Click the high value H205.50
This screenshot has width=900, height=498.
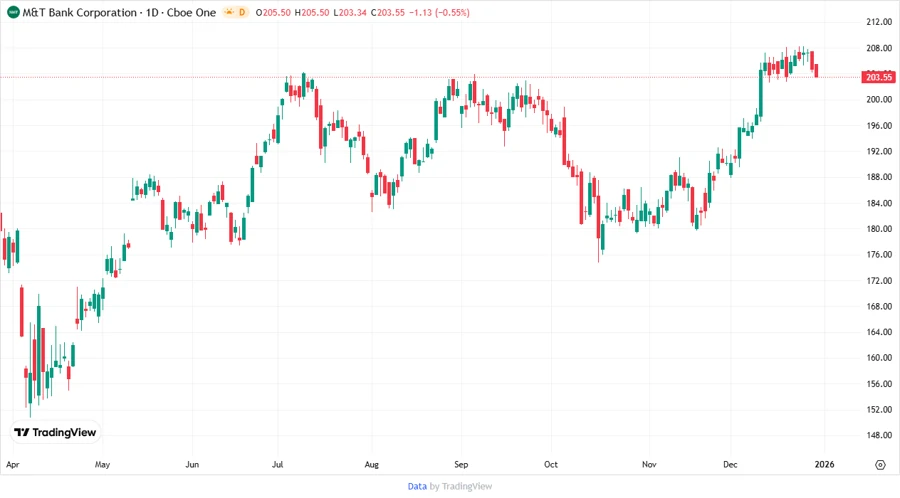312,12
